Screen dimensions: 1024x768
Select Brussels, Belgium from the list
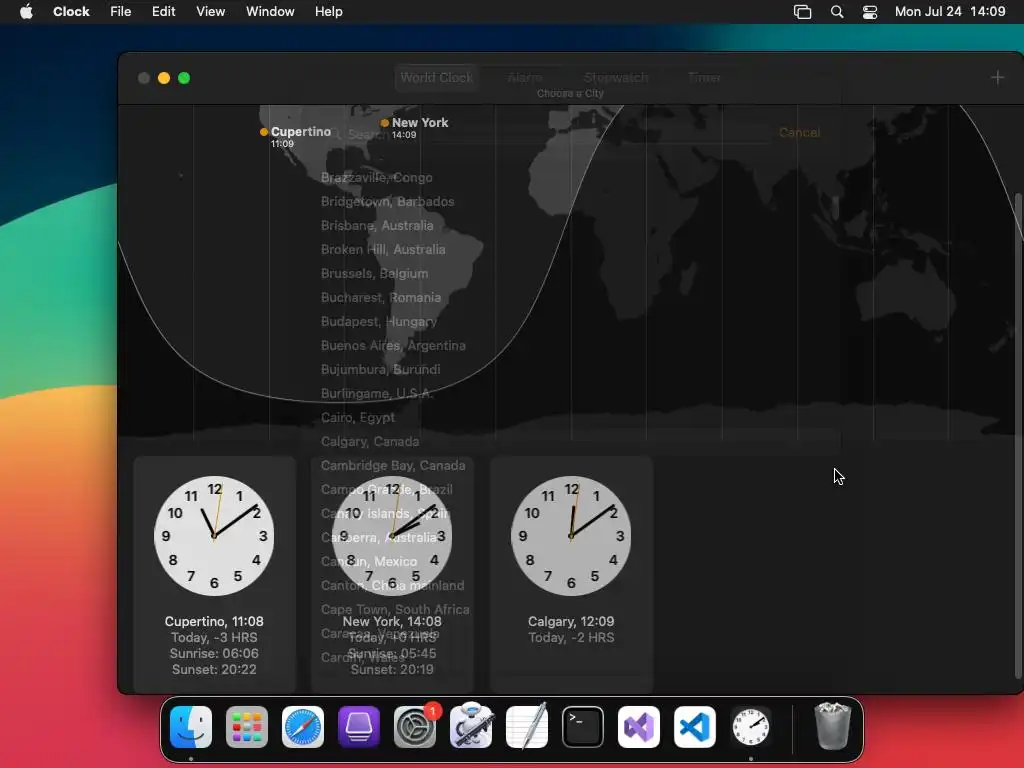point(374,274)
